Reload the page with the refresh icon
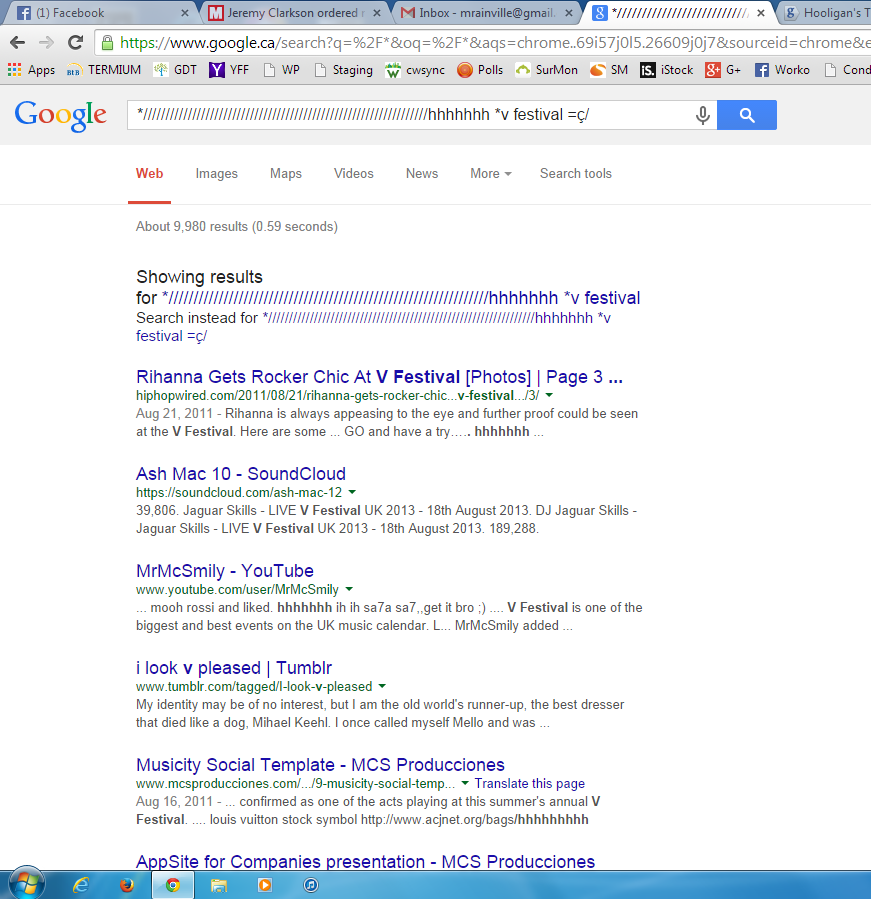 [x=75, y=42]
